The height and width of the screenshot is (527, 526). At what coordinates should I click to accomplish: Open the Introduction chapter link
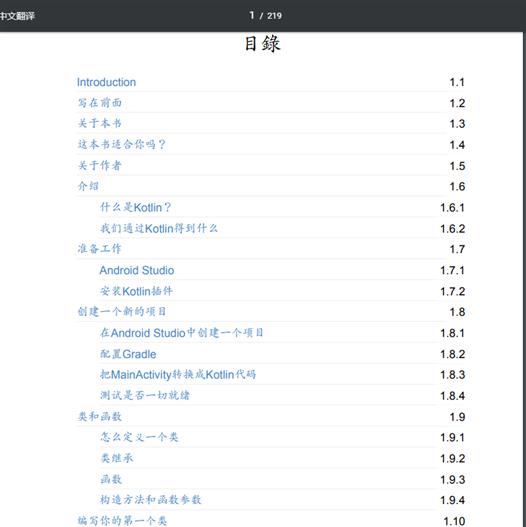[x=106, y=82]
